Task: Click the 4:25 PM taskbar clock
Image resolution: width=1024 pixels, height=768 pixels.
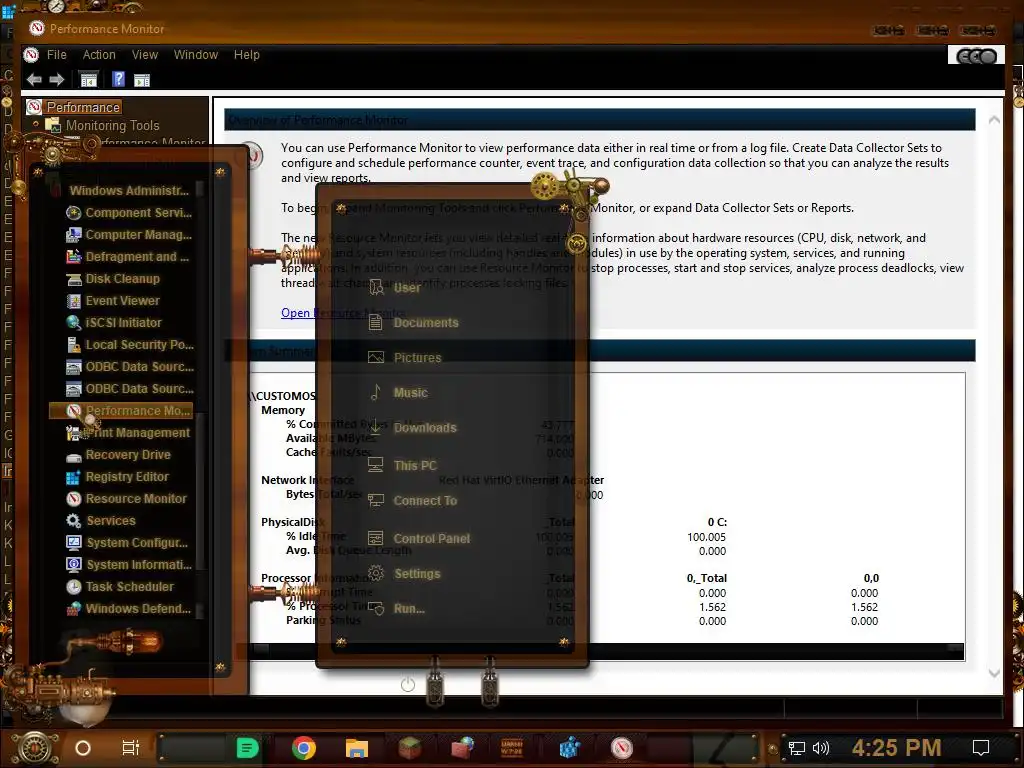Action: point(896,748)
